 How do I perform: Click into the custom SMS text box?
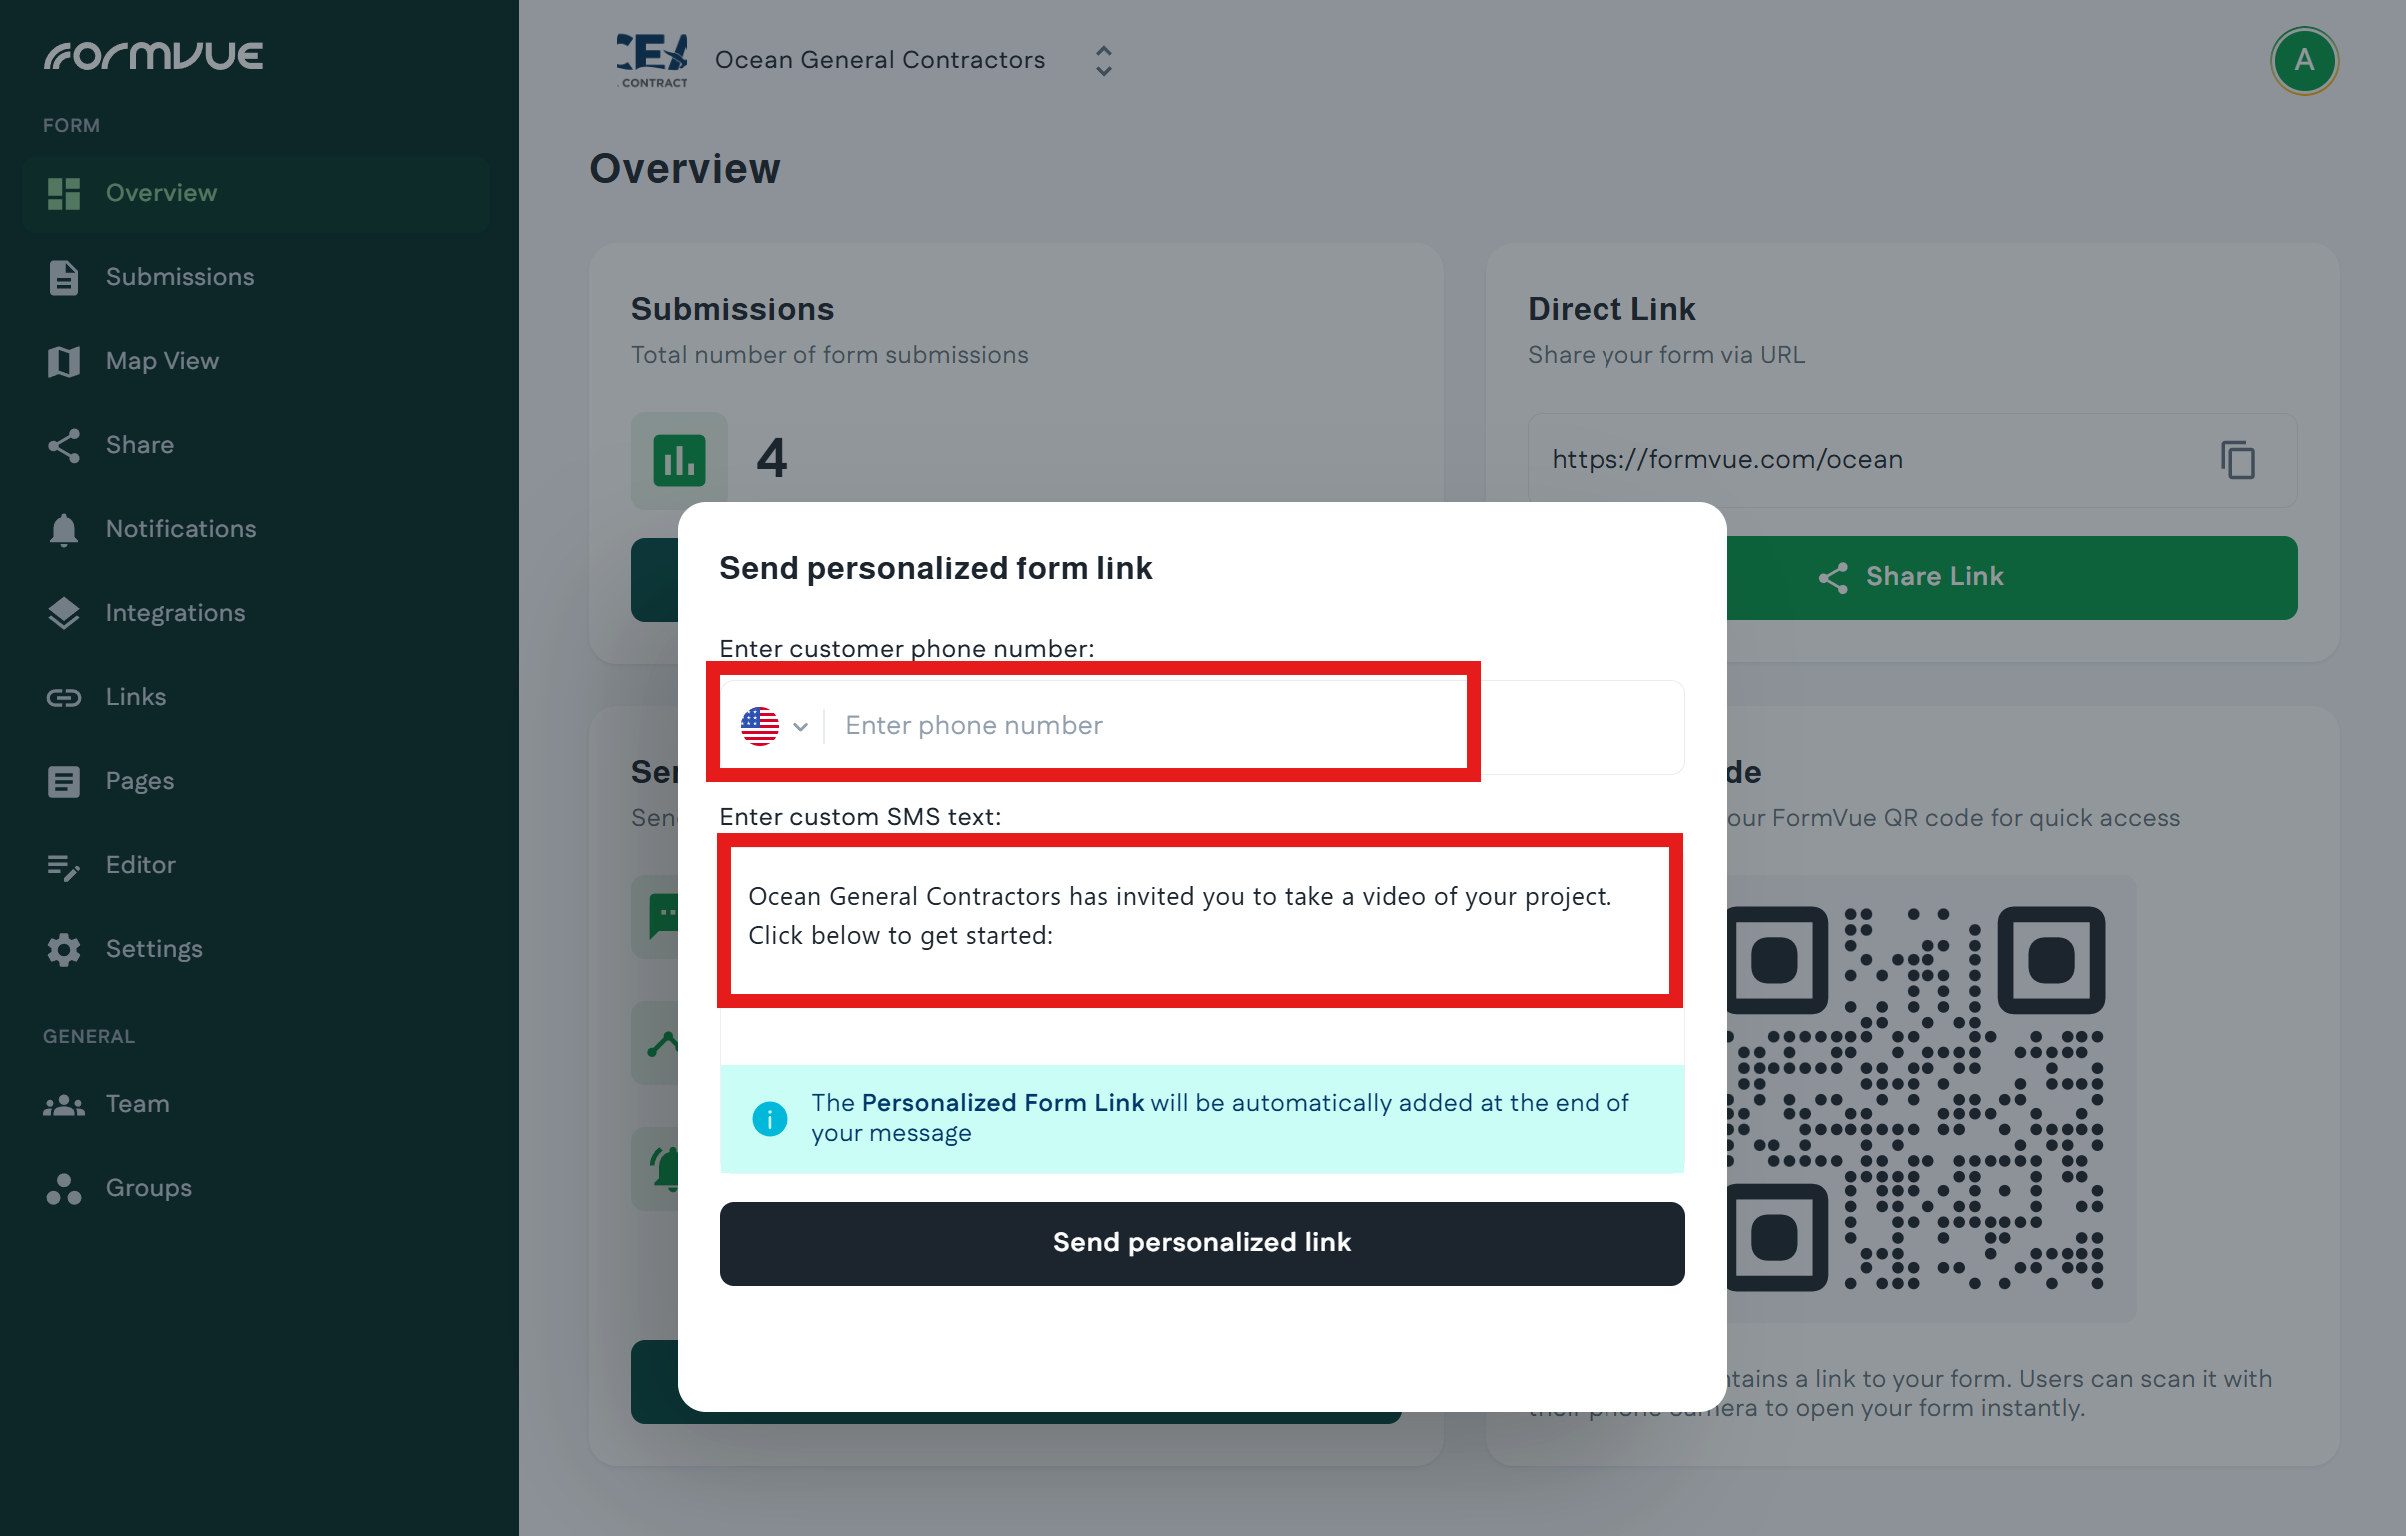(x=1200, y=918)
